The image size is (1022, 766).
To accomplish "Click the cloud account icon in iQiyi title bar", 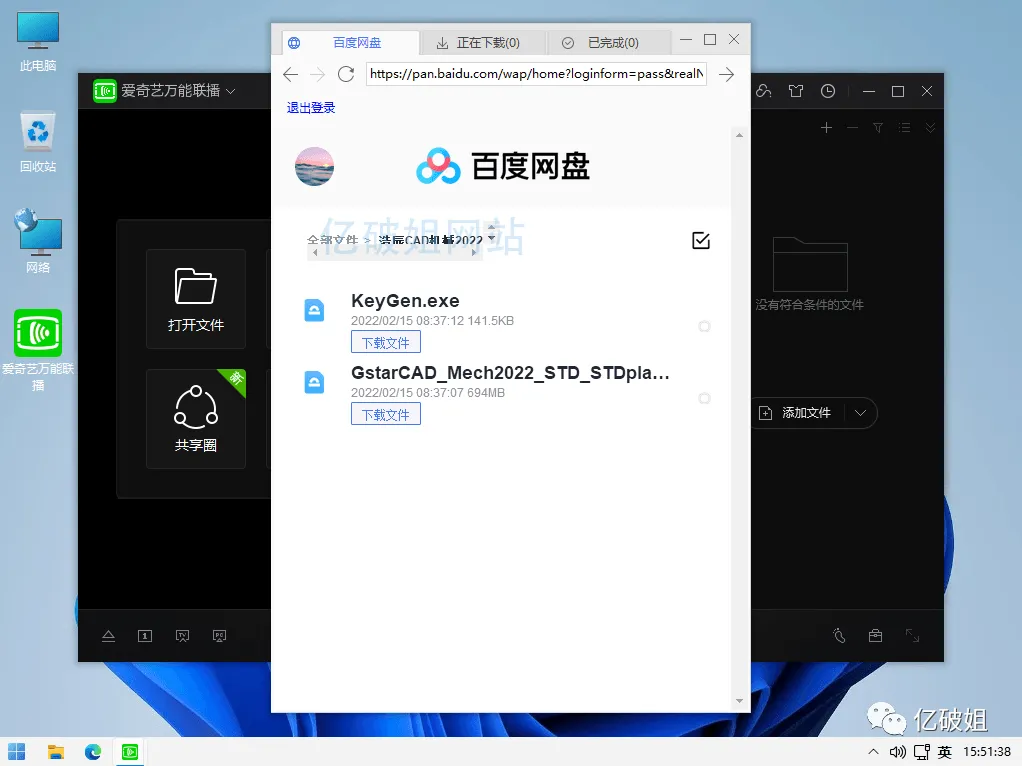I will tap(764, 91).
